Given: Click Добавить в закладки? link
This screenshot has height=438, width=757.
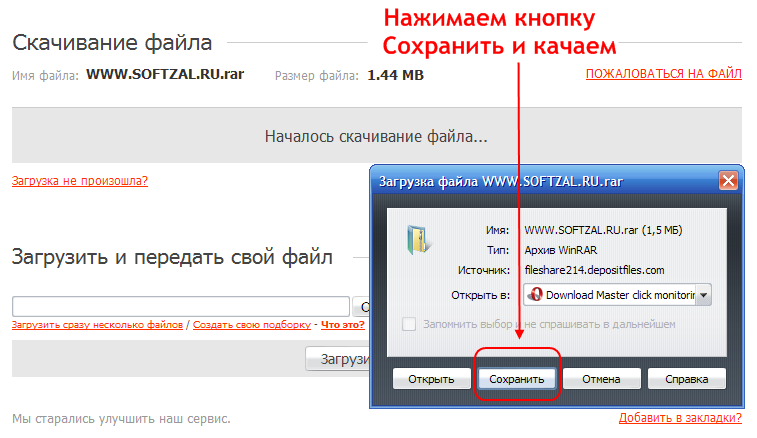Looking at the screenshot, I should (680, 418).
